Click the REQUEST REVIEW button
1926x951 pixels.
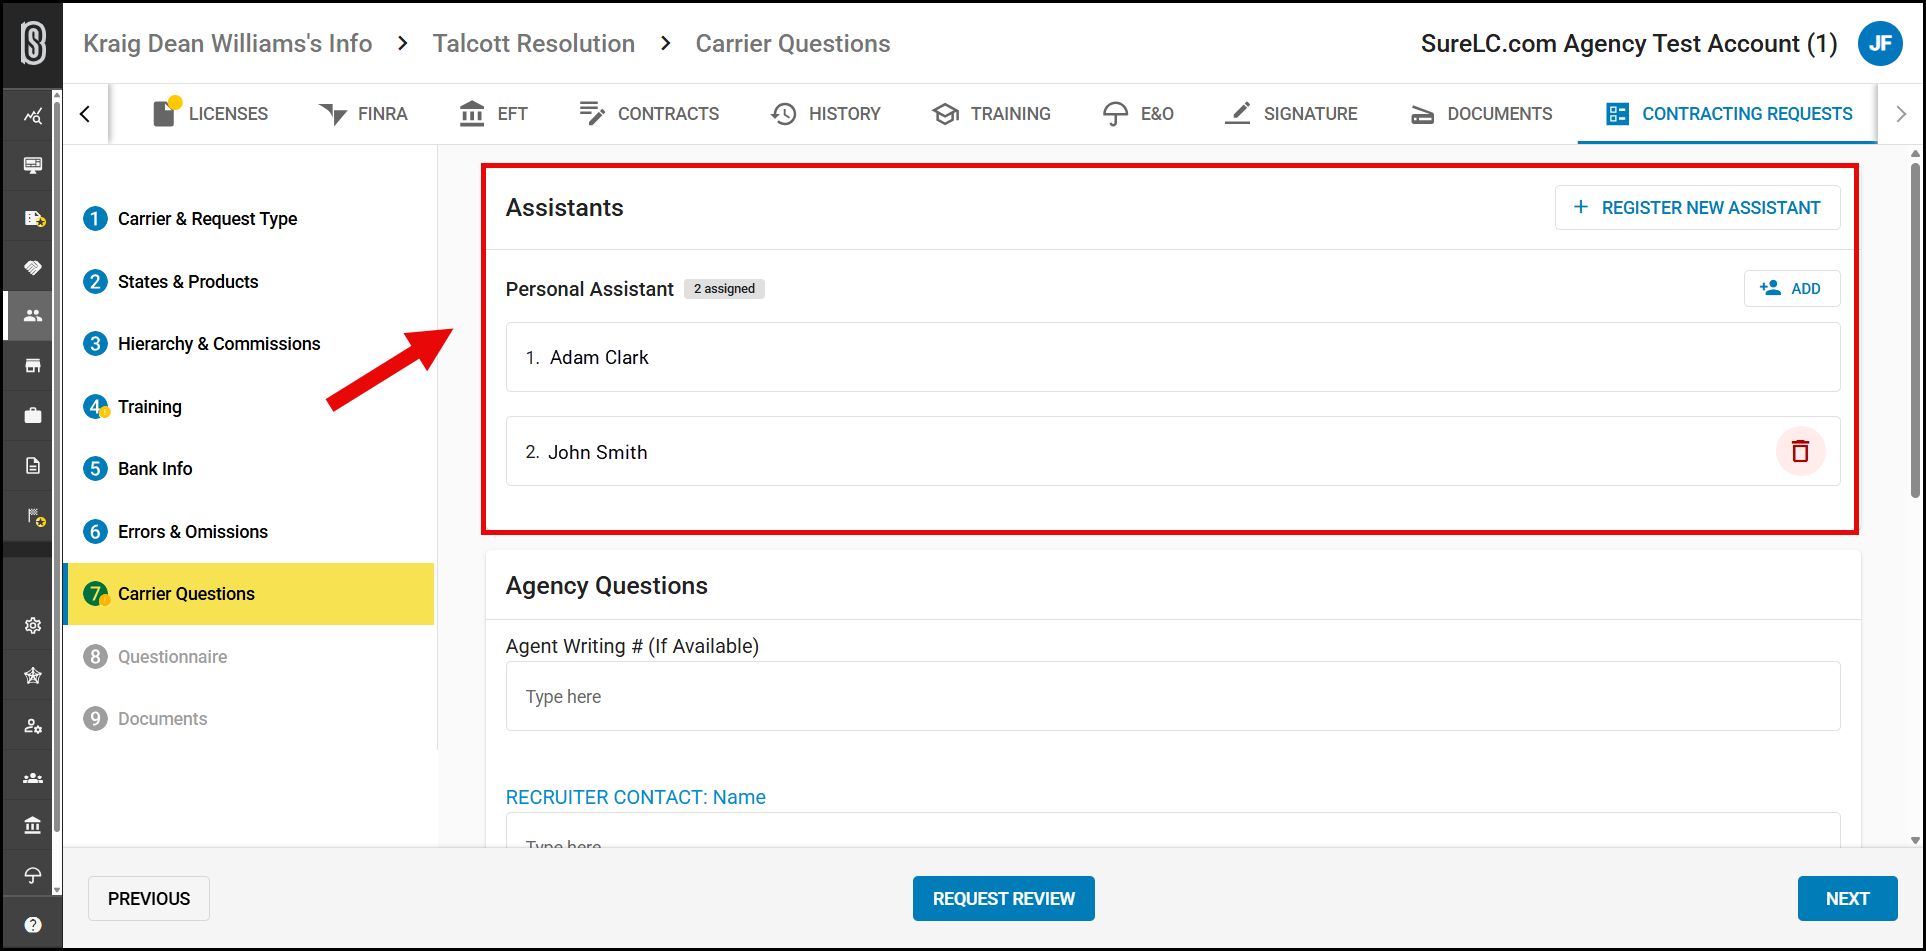(1003, 899)
